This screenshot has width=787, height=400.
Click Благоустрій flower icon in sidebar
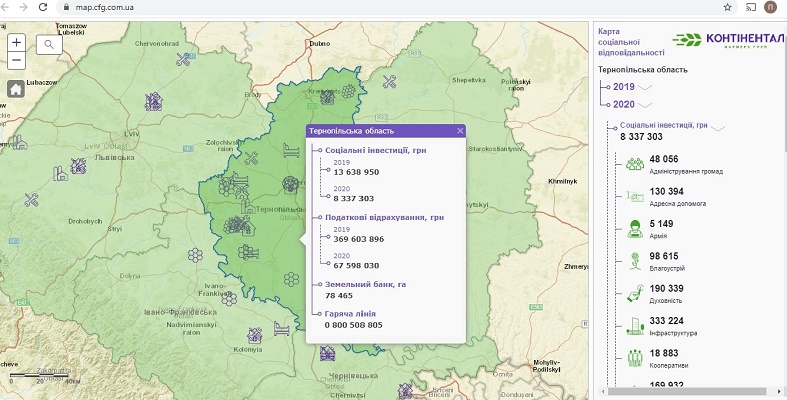[x=635, y=261]
